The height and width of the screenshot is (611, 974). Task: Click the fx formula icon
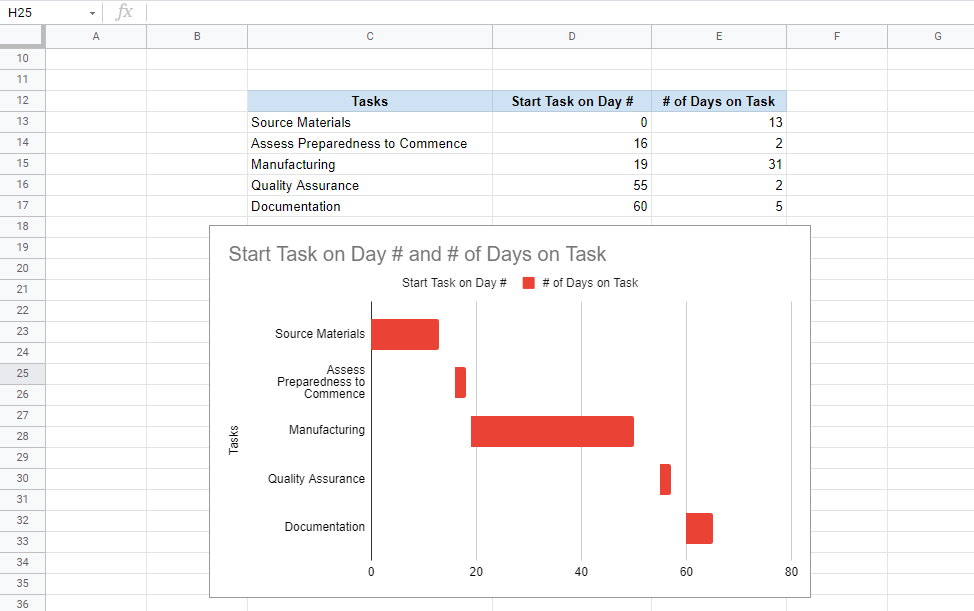[124, 12]
